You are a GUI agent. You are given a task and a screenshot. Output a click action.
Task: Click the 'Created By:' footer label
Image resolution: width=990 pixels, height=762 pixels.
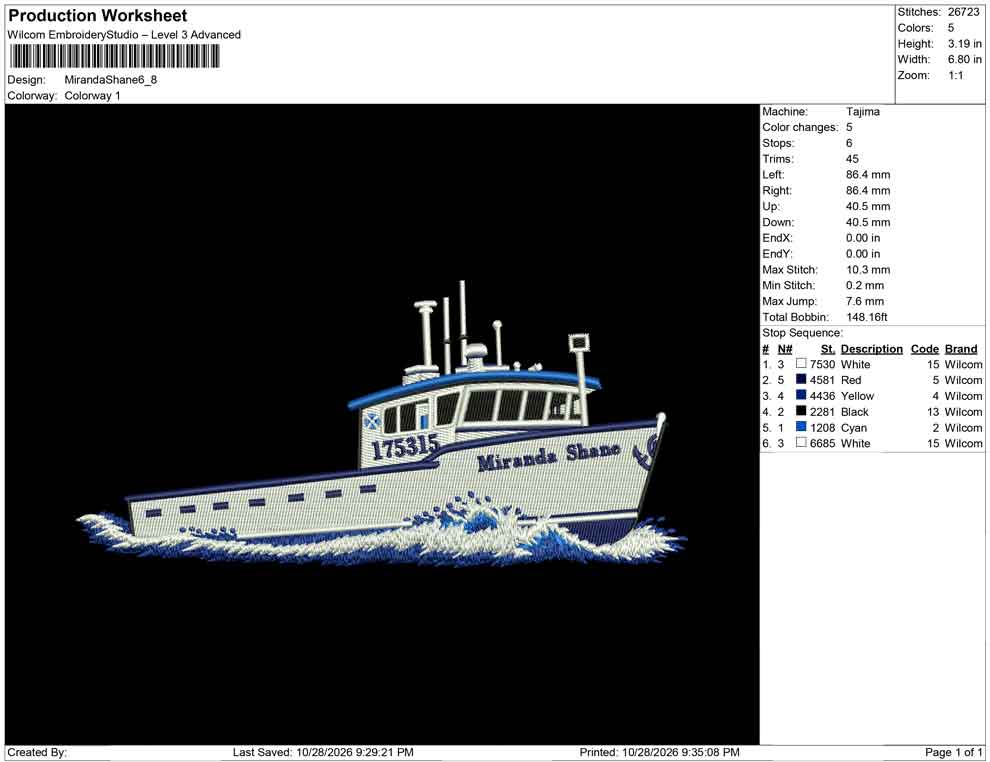pos(37,752)
